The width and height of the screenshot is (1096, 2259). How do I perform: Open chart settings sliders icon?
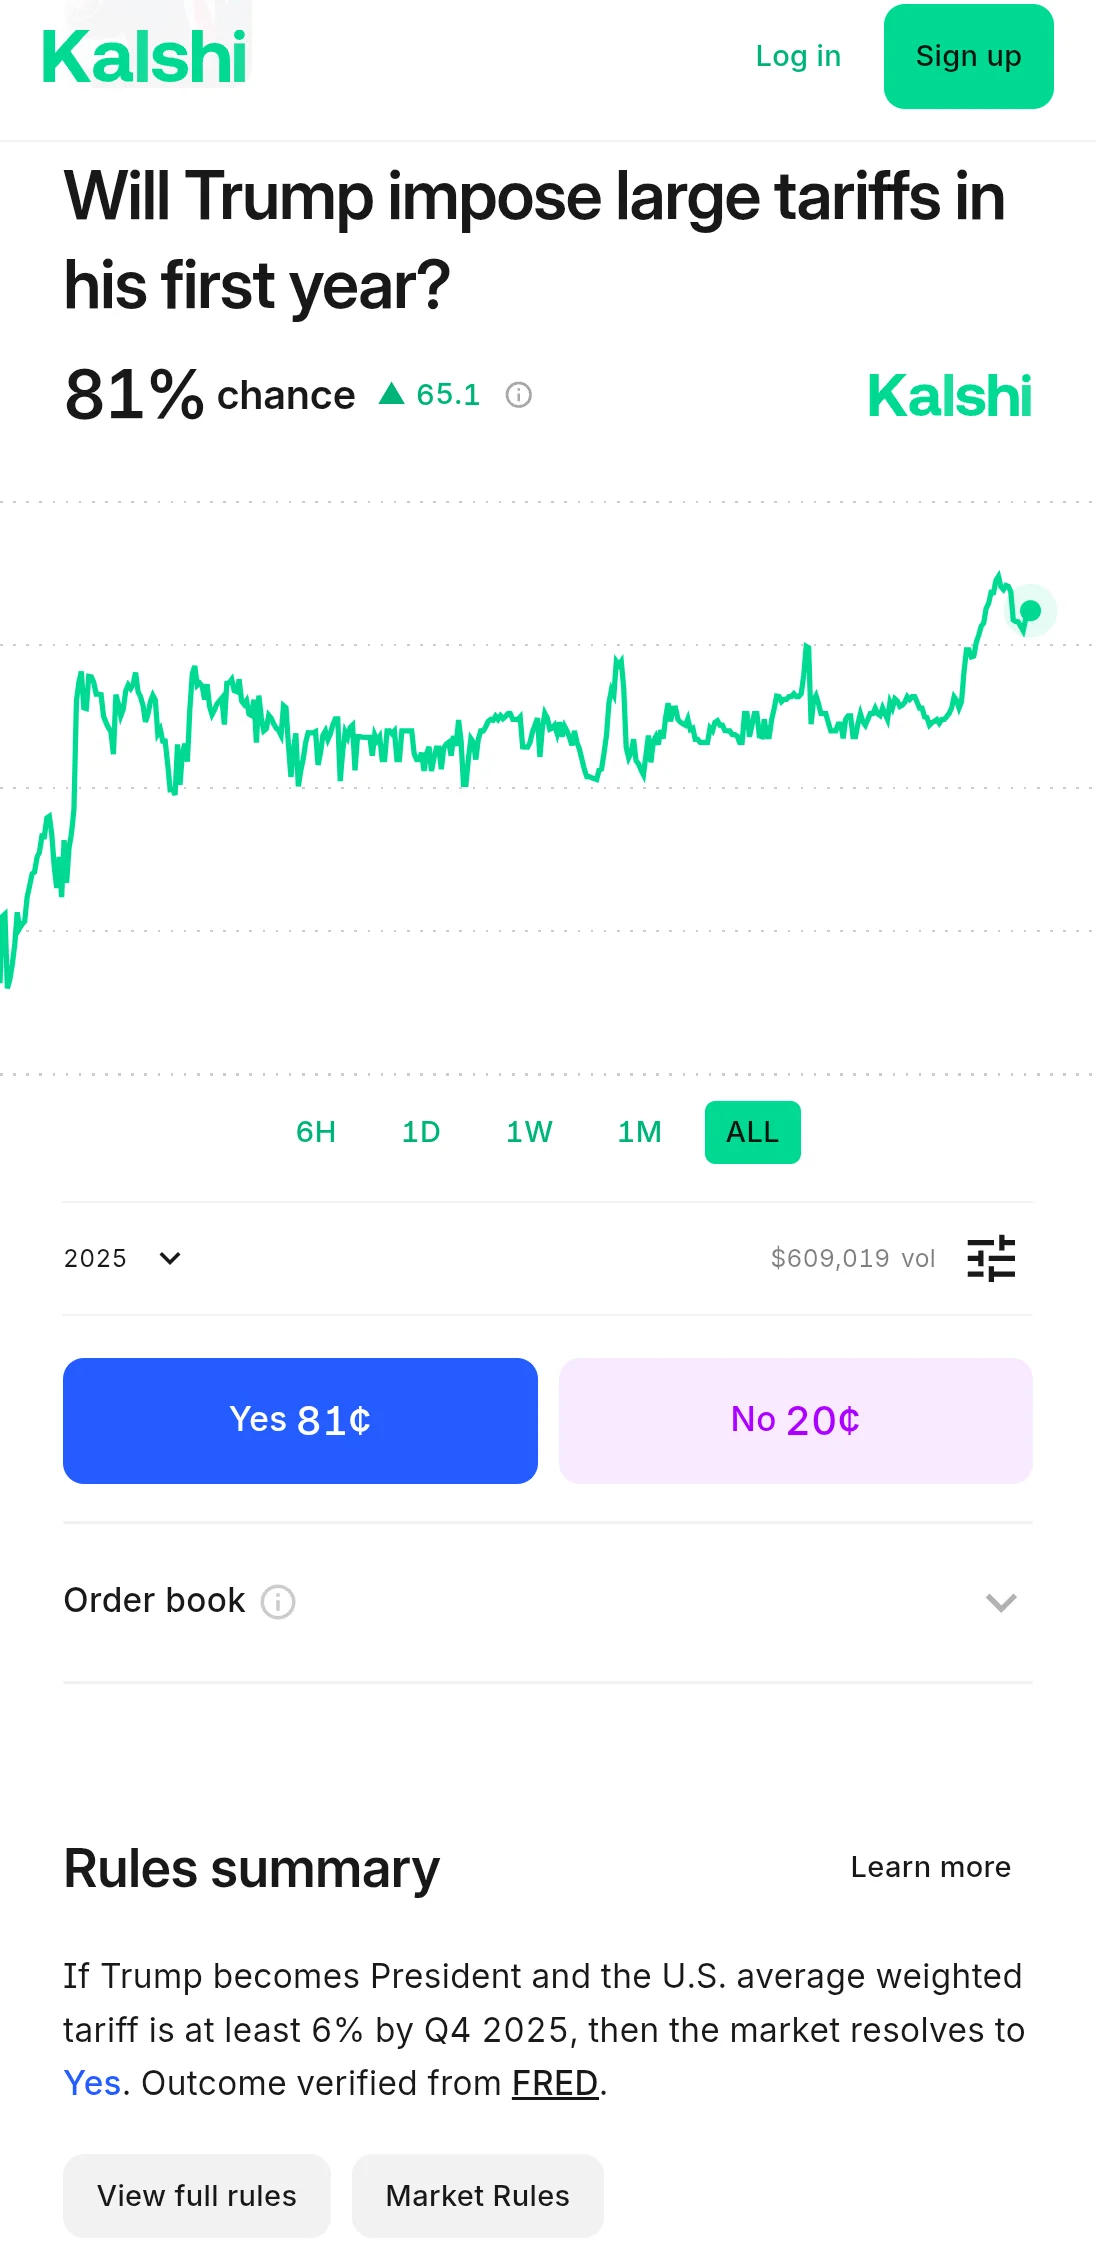991,1258
